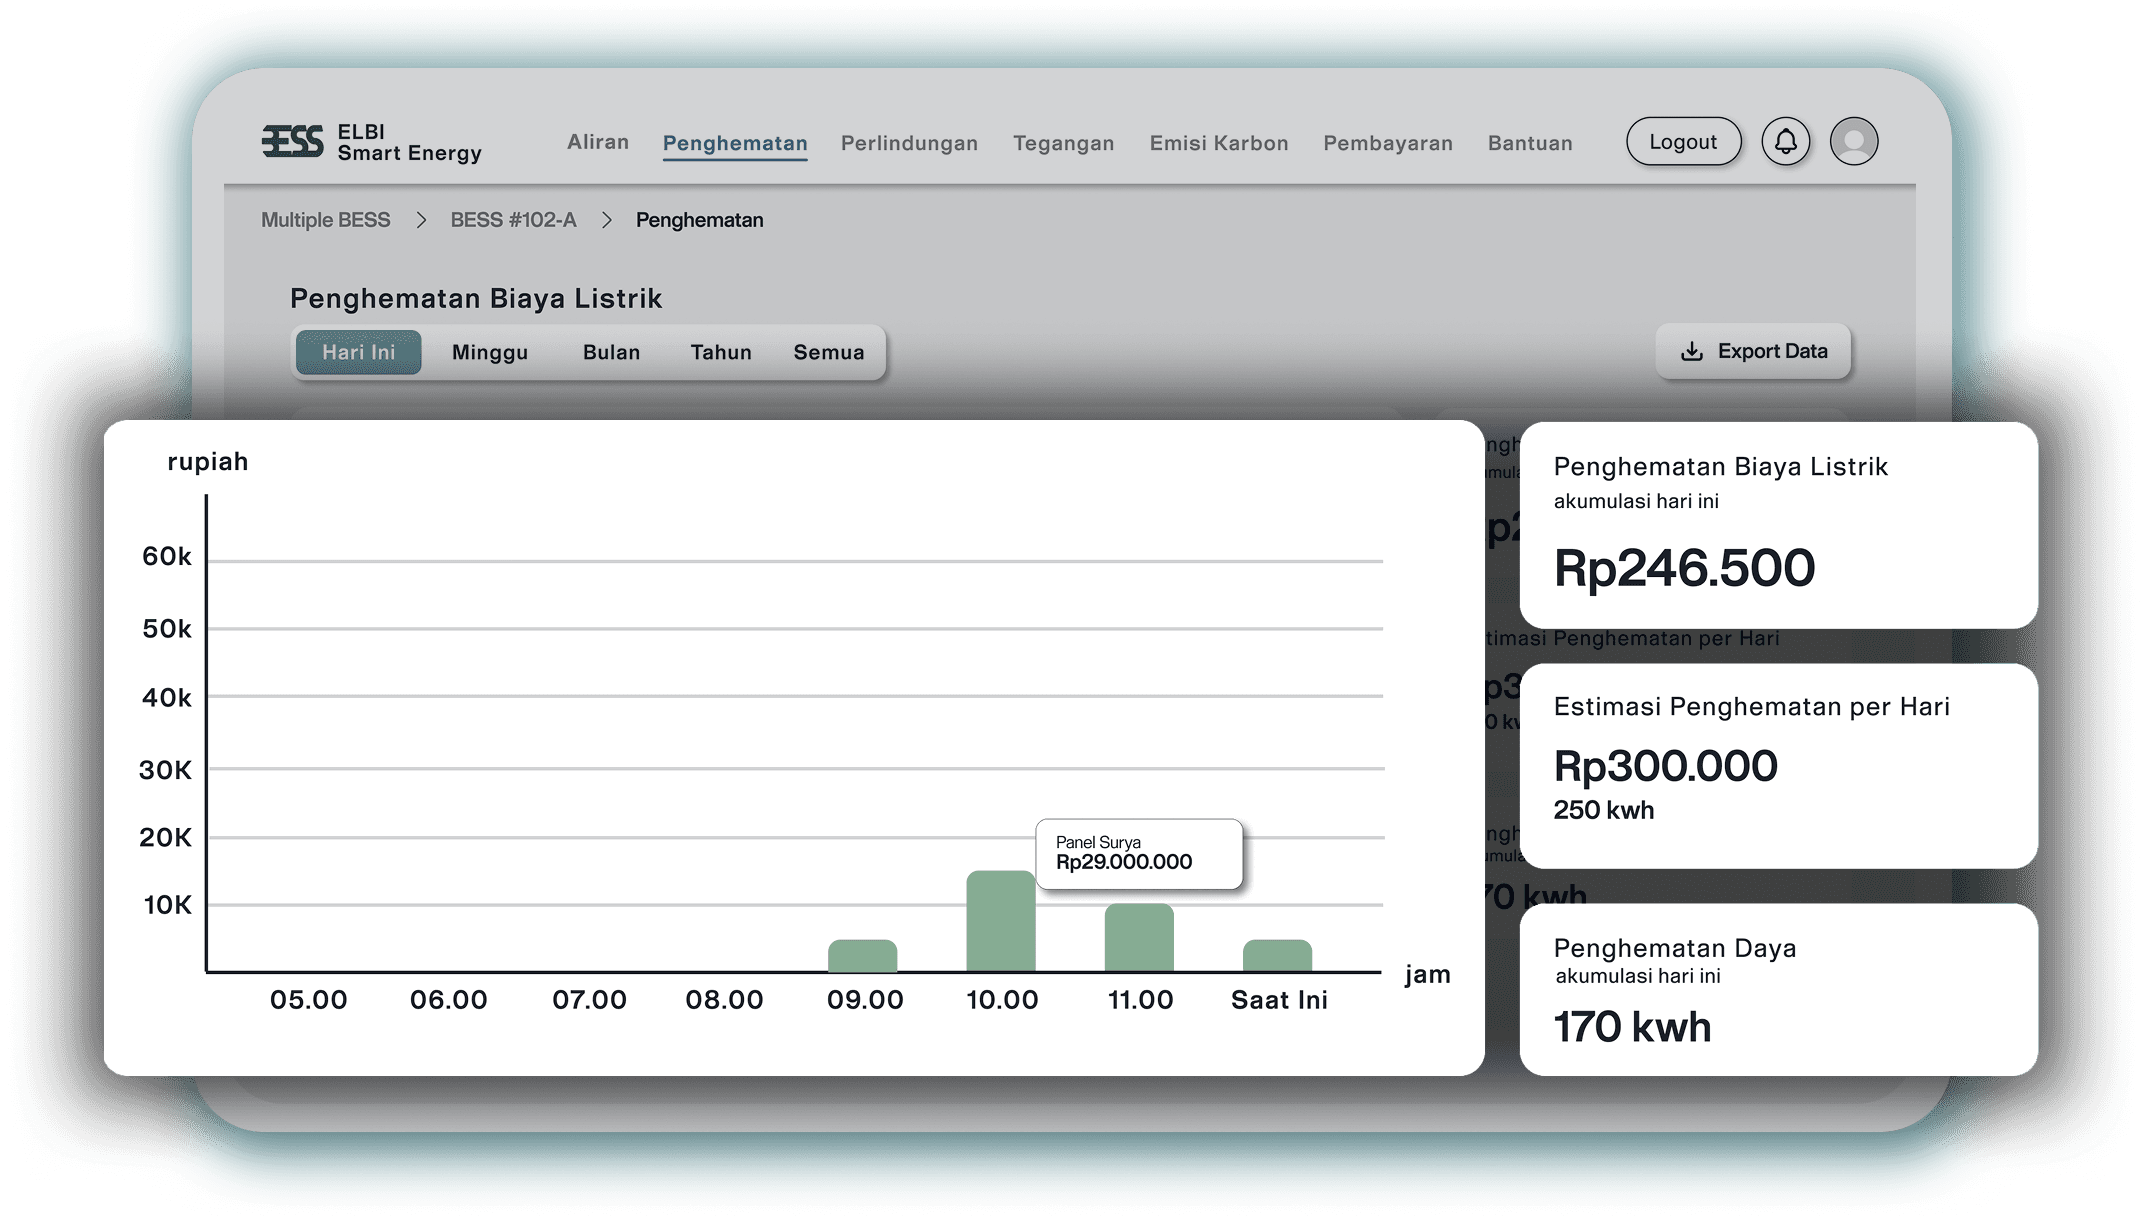Image resolution: width=2144 pixels, height=1216 pixels.
Task: Click the ELBI Smart Energy logo
Action: pos(371,142)
